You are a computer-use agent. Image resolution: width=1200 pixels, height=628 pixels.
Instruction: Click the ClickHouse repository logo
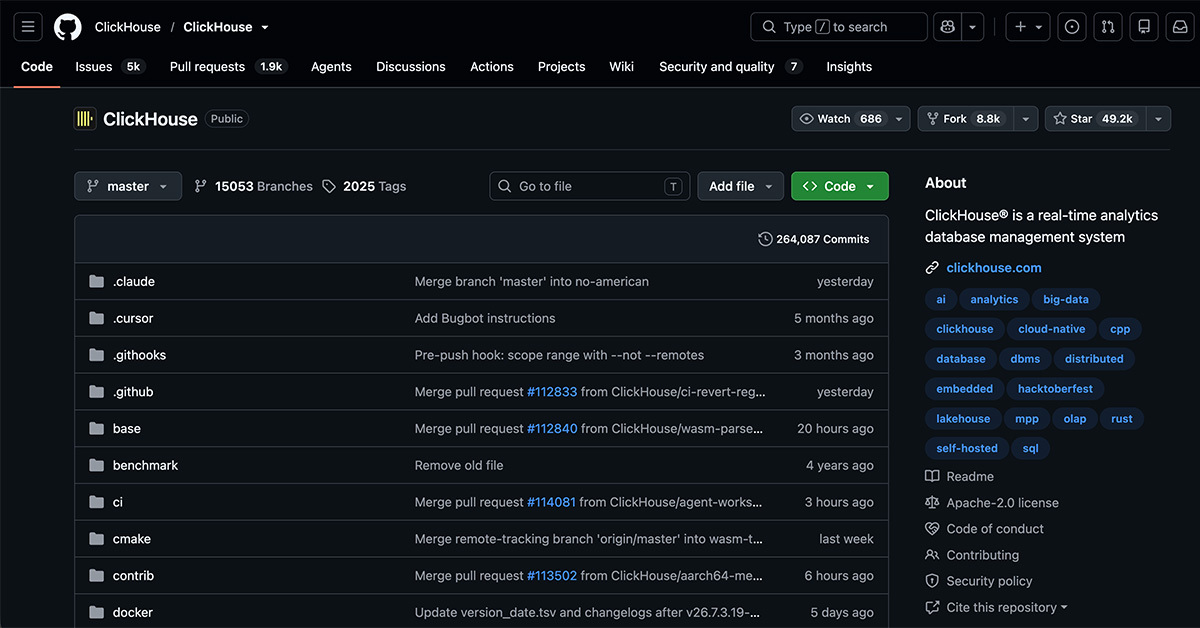pyautogui.click(x=85, y=119)
